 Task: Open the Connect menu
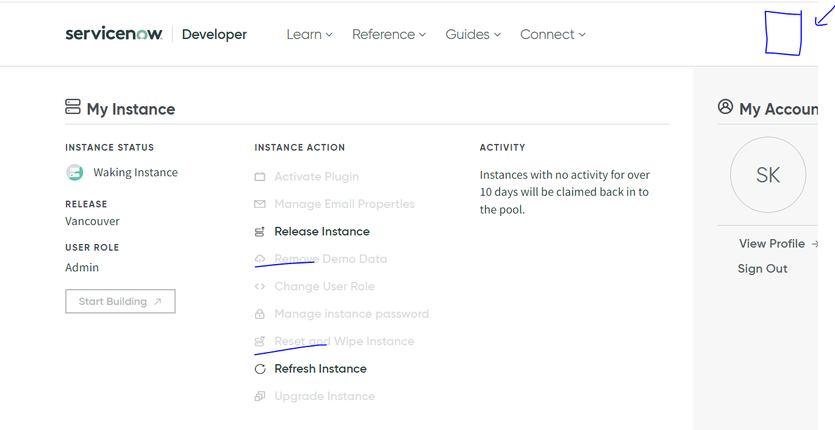[553, 35]
